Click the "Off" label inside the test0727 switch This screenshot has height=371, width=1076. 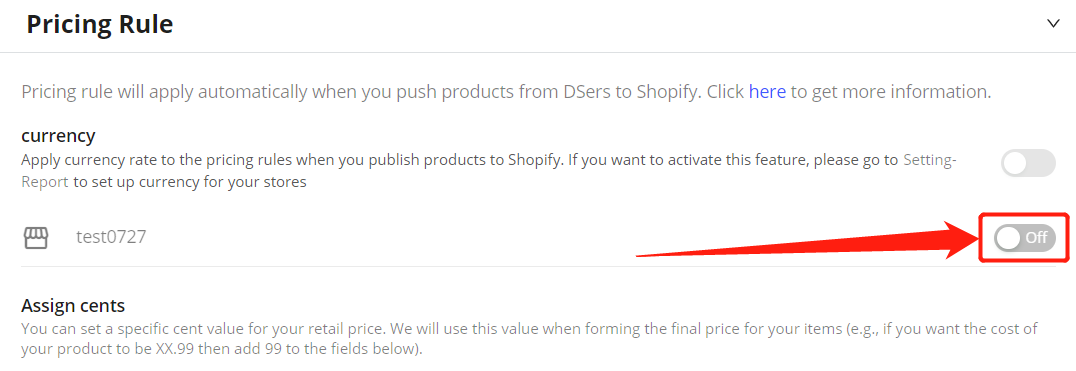coord(1036,238)
